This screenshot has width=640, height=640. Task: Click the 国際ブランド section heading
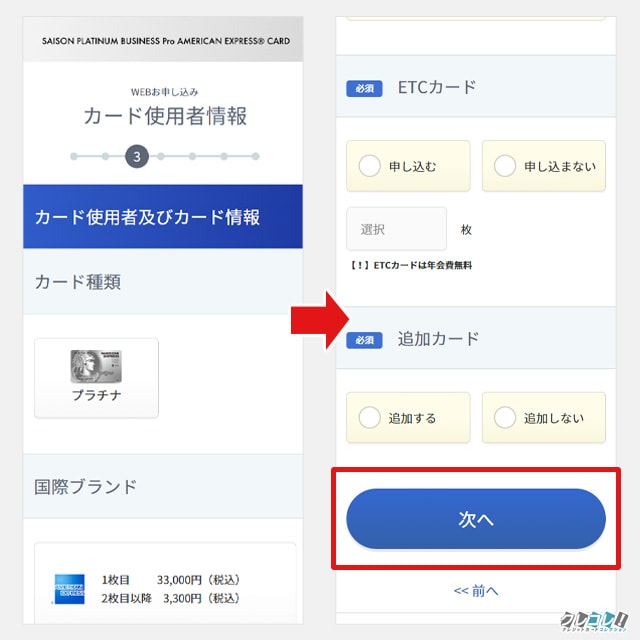[86, 487]
